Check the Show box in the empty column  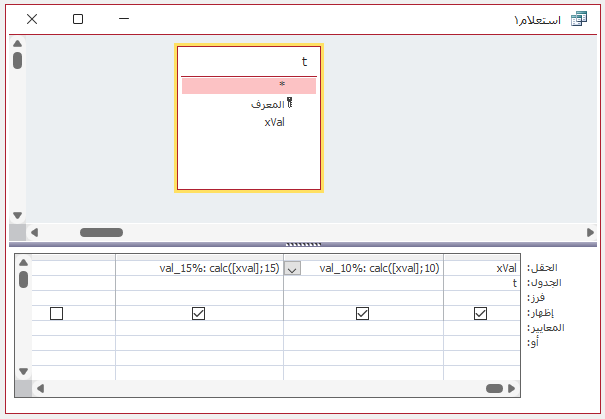coord(57,313)
